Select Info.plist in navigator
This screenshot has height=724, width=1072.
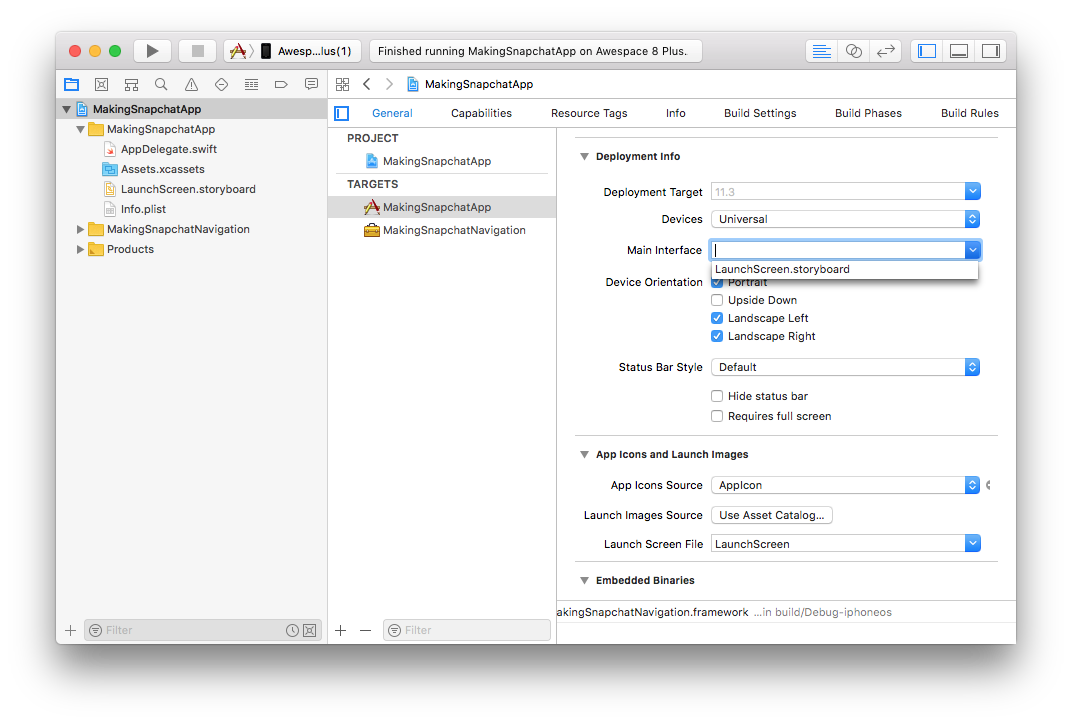click(144, 209)
